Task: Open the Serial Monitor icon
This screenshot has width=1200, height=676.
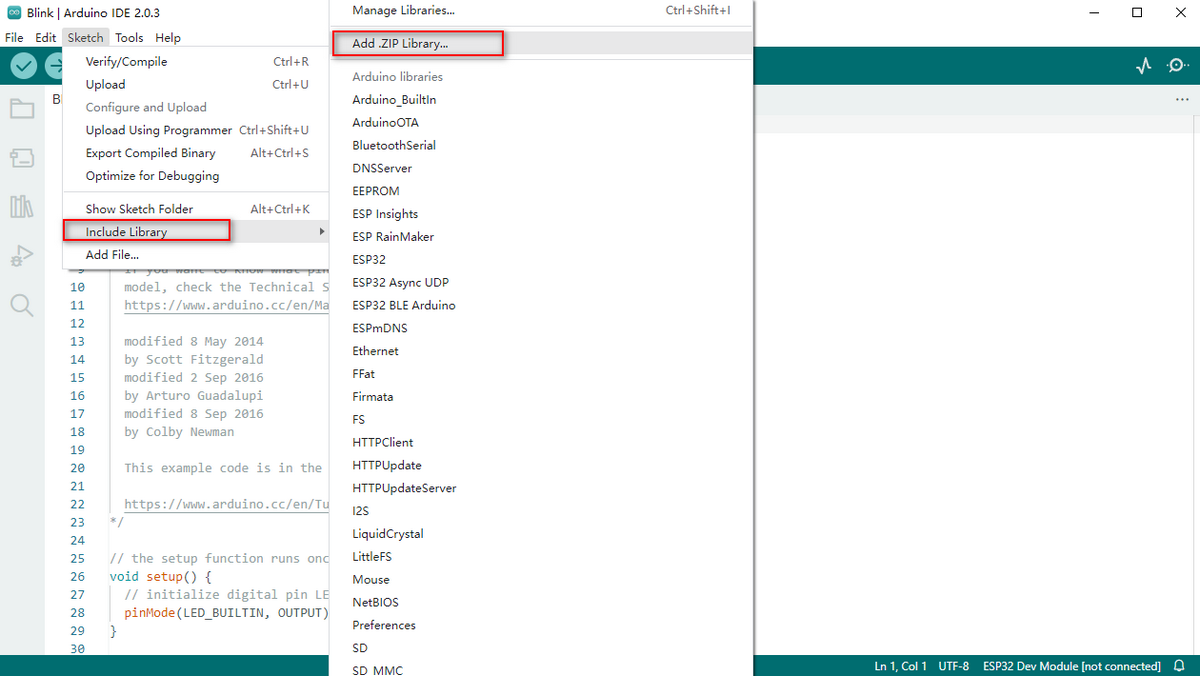Action: tap(1177, 66)
